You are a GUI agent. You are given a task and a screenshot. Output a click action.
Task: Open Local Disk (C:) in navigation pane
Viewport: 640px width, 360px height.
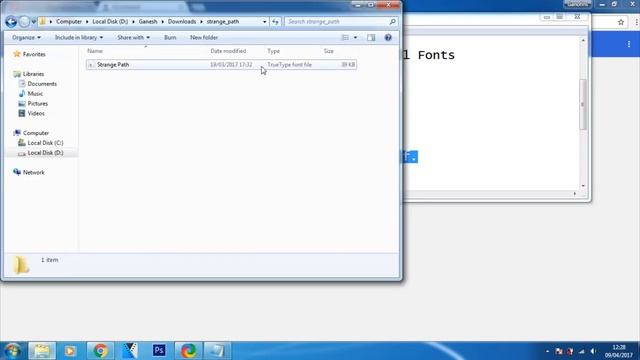click(x=45, y=143)
